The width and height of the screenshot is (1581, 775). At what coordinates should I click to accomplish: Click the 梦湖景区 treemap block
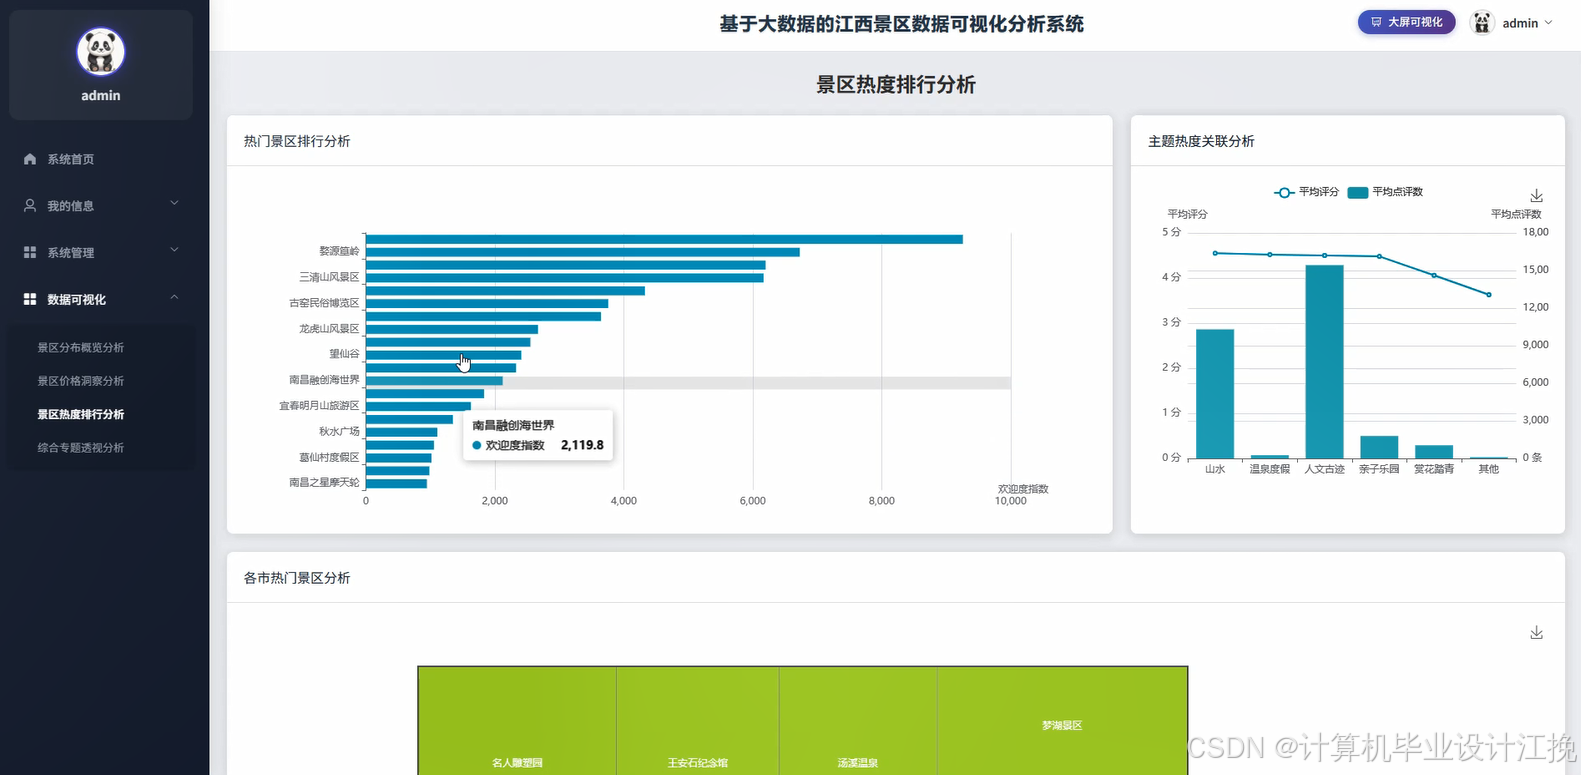(1062, 721)
